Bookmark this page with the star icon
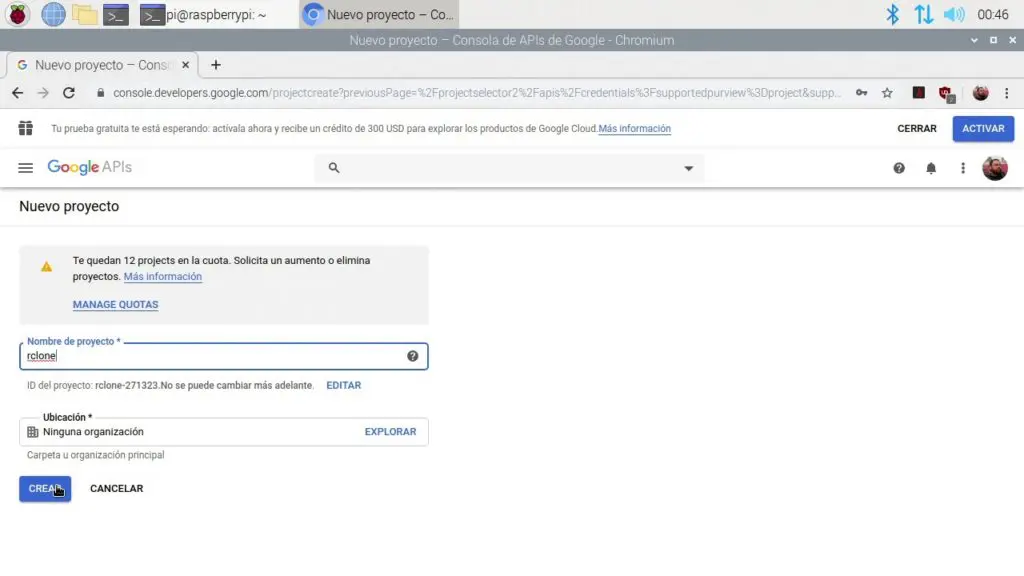Image resolution: width=1024 pixels, height=576 pixels. 887,93
